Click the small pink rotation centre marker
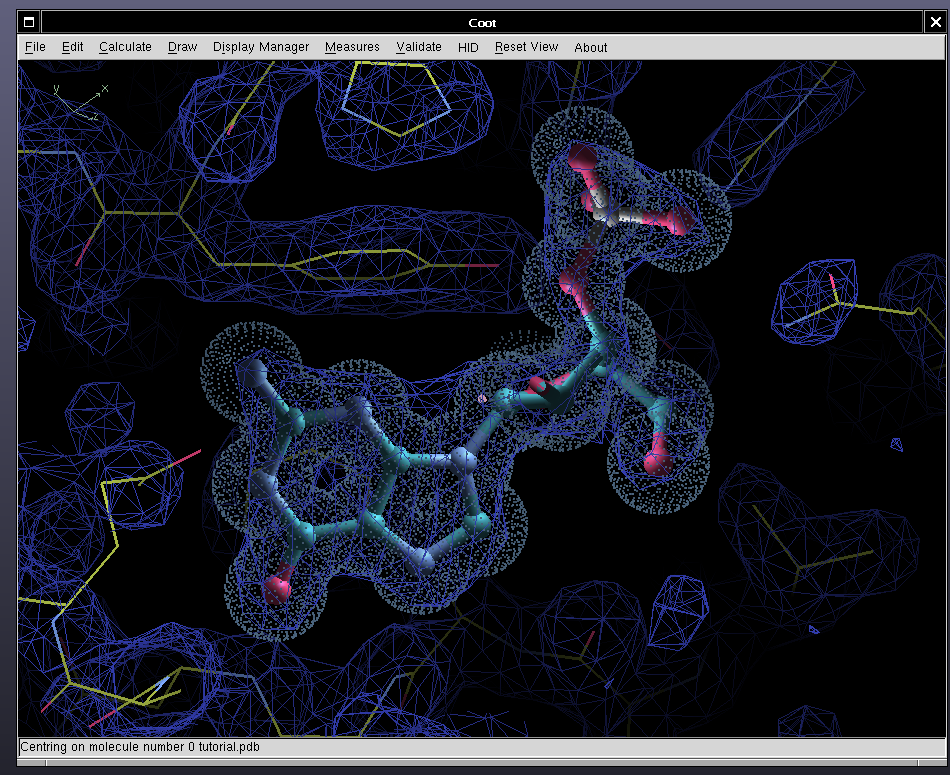The image size is (950, 775). click(482, 398)
